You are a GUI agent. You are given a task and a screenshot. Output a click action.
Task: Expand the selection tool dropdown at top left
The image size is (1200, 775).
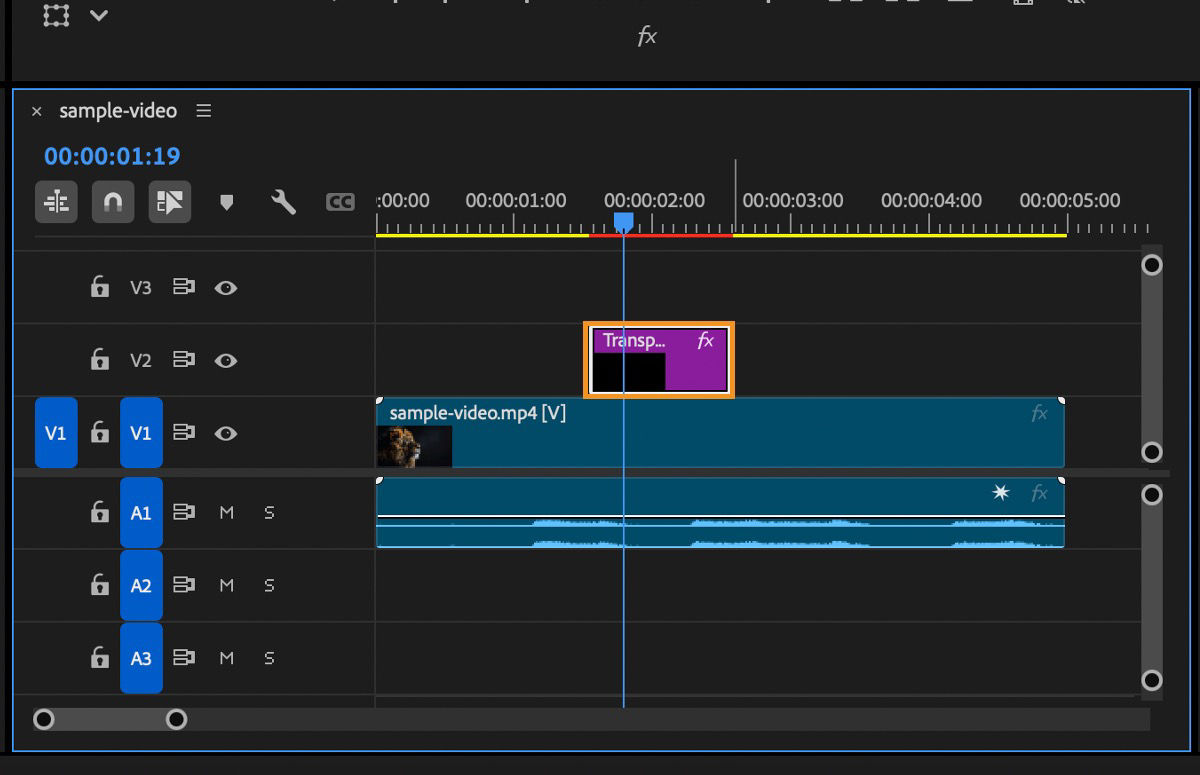click(96, 16)
